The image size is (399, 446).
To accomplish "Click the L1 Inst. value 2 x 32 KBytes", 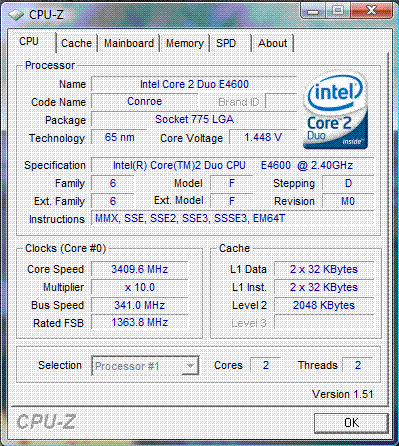I will pyautogui.click(x=324, y=287).
